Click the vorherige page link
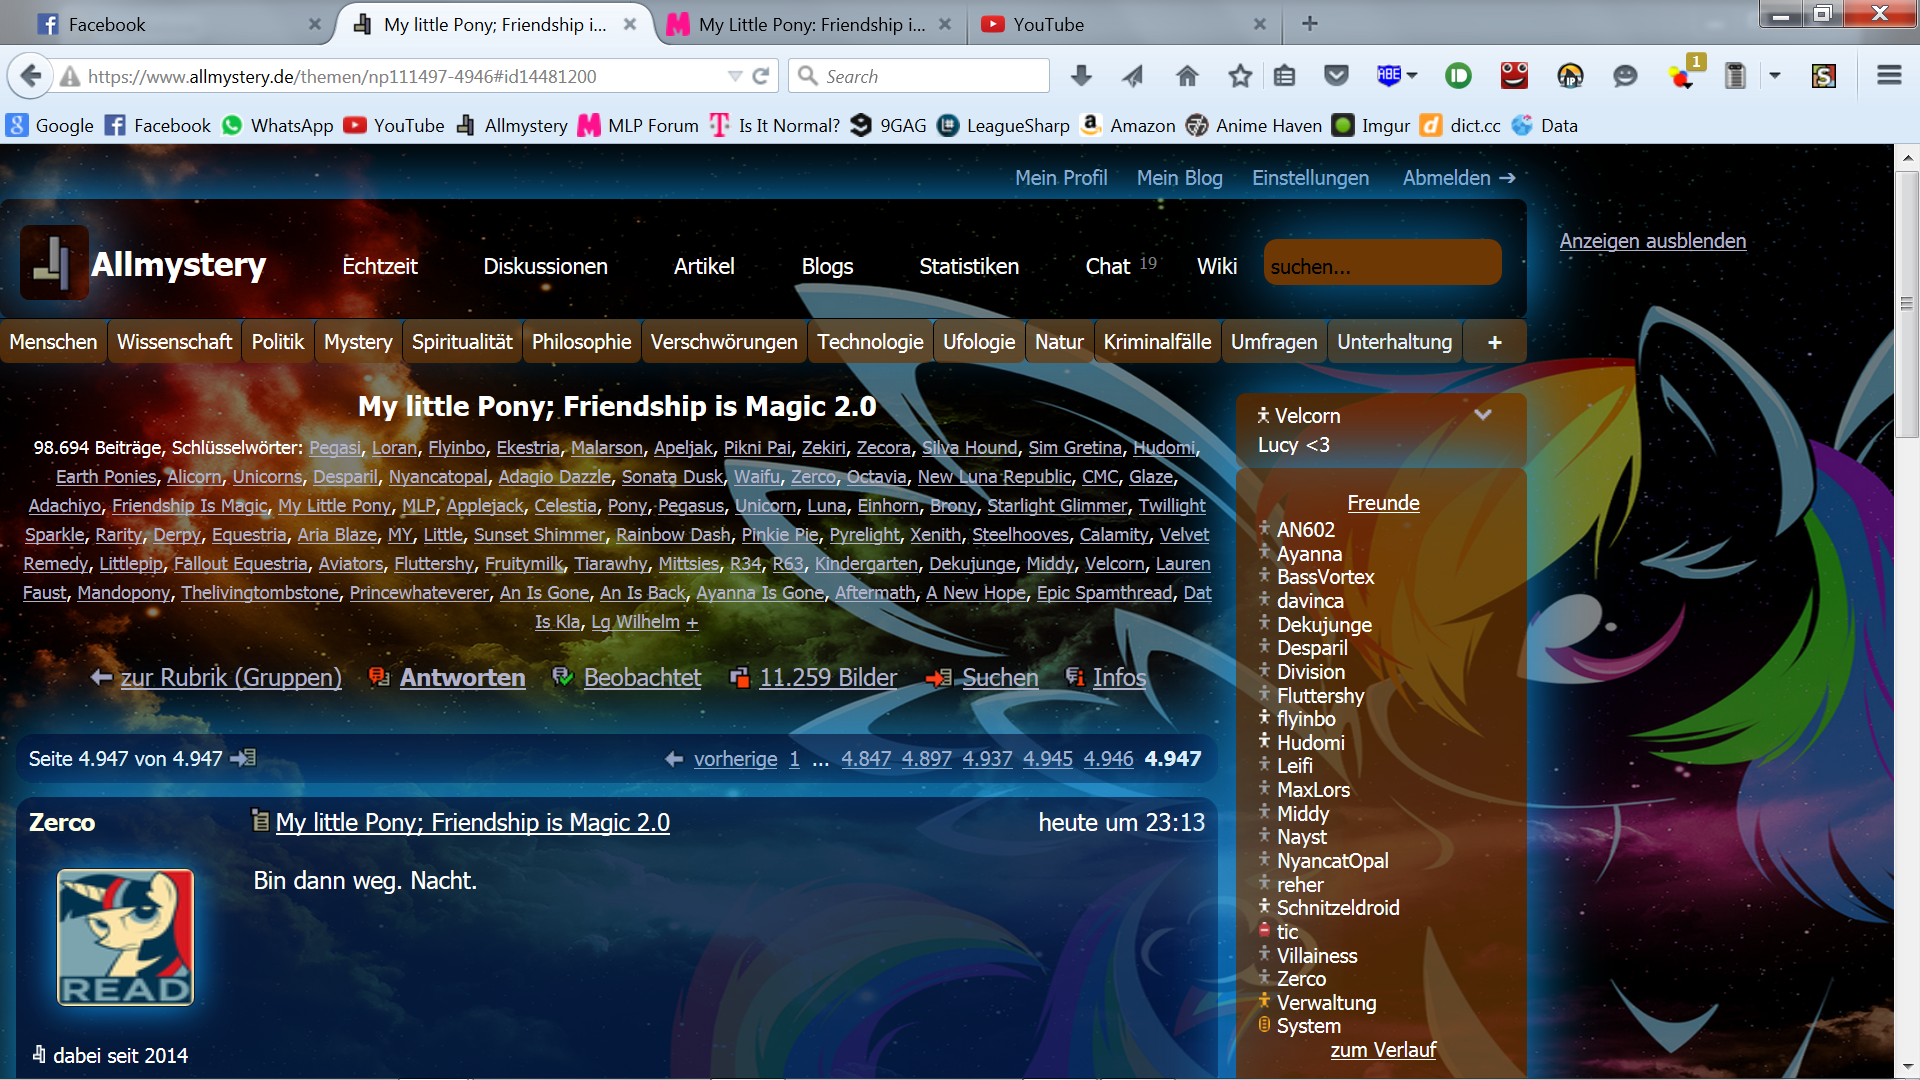Viewport: 1920px width, 1080px height. 735,759
